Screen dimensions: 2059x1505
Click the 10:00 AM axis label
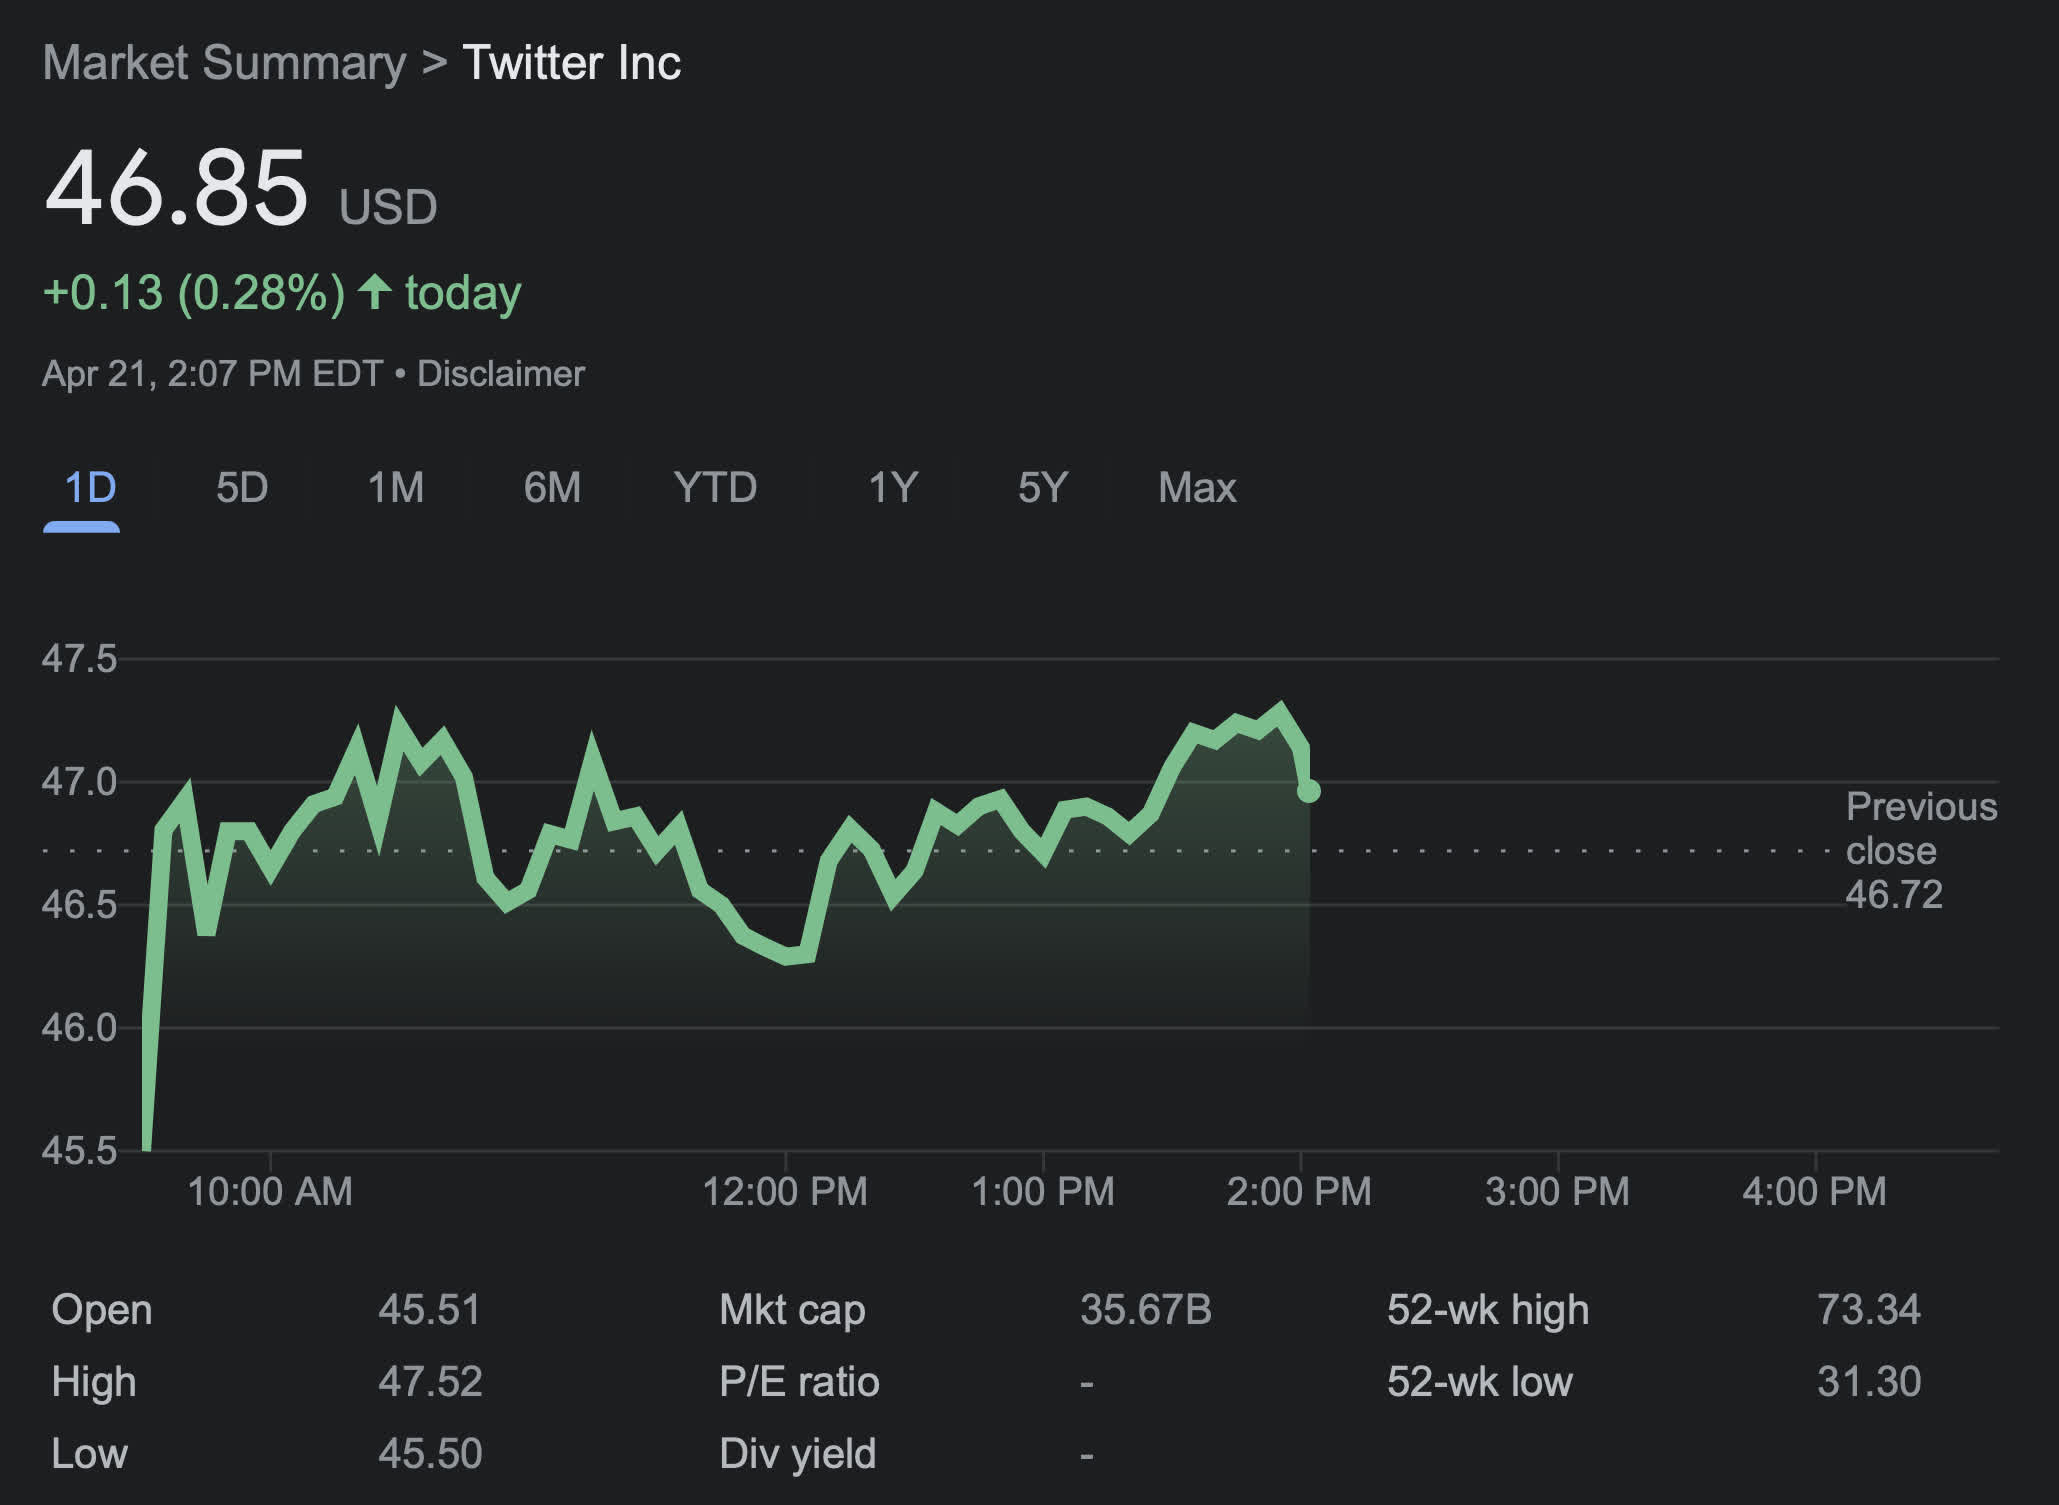pos(270,1192)
